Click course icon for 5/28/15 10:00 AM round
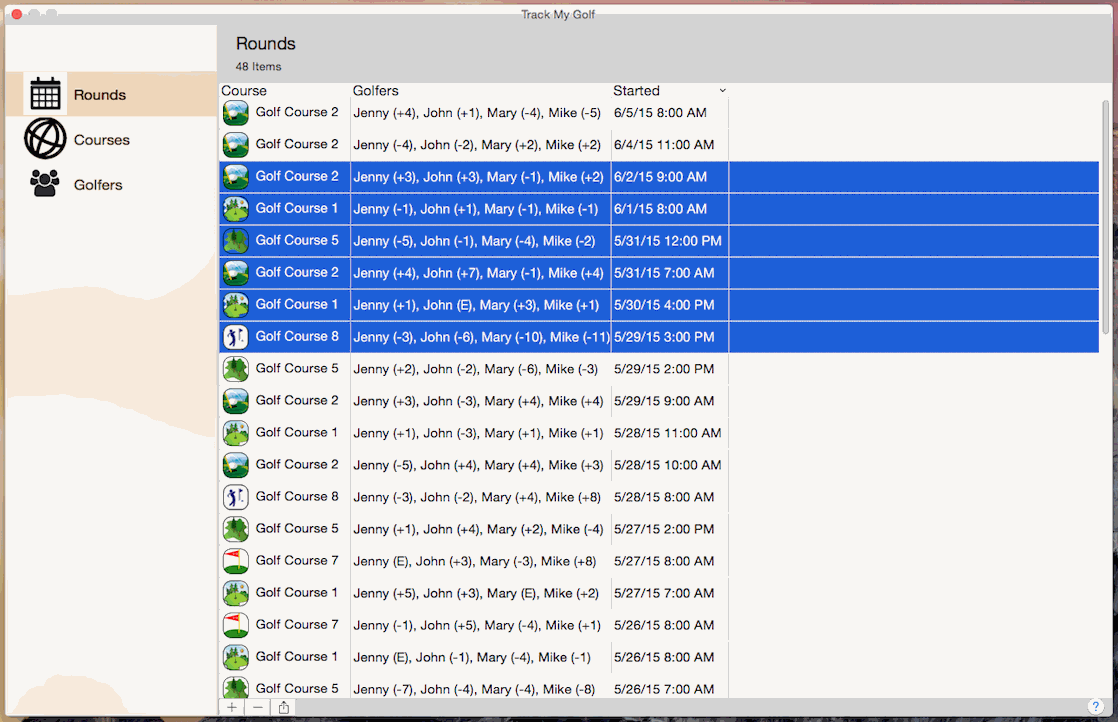This screenshot has width=1118, height=722. tap(235, 465)
